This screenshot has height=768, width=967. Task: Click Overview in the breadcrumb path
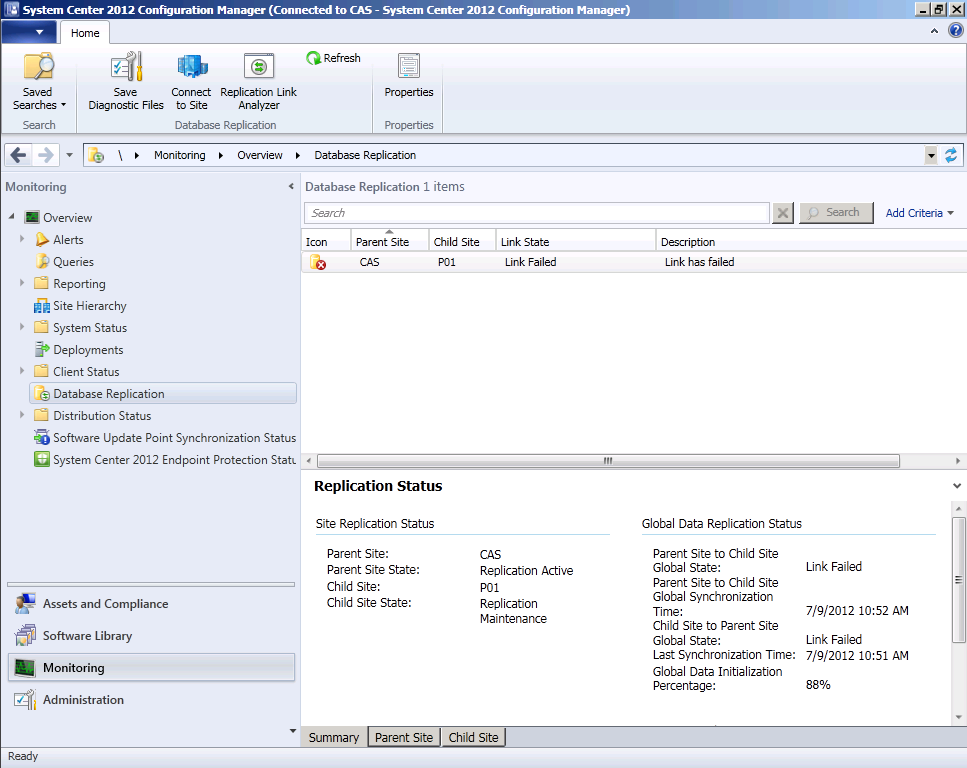click(x=260, y=155)
